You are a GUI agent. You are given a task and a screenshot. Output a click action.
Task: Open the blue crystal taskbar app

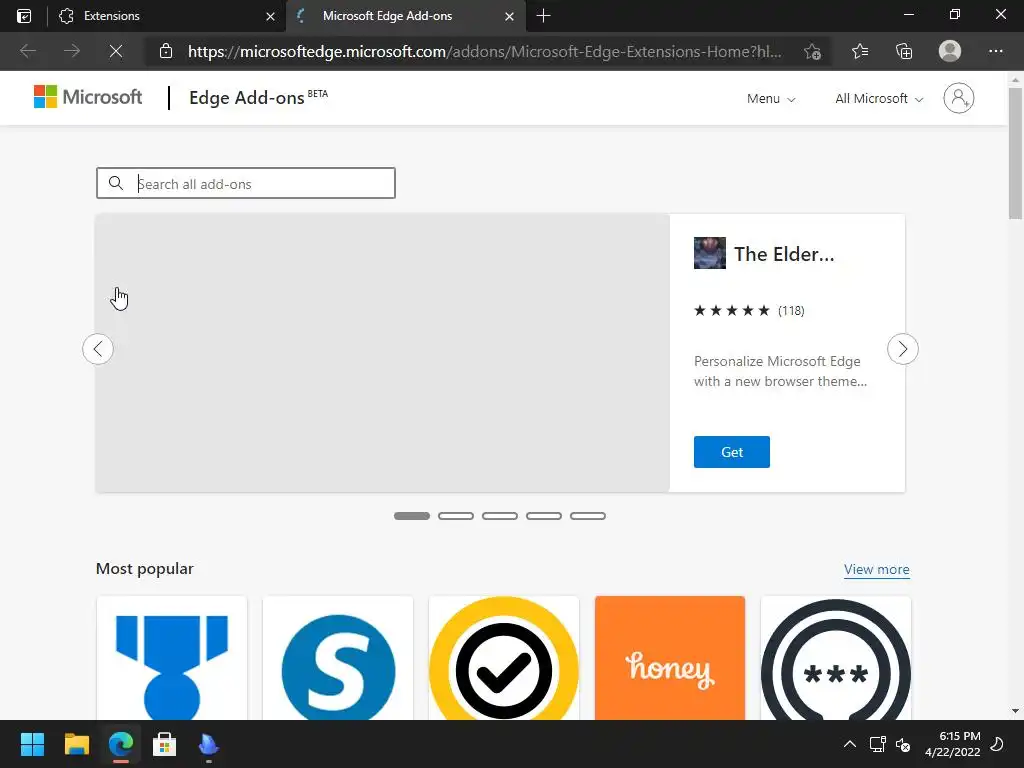point(208,744)
